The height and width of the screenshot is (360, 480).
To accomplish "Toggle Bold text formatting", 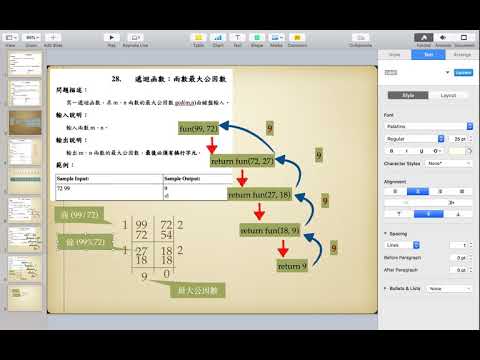I will 391,151.
